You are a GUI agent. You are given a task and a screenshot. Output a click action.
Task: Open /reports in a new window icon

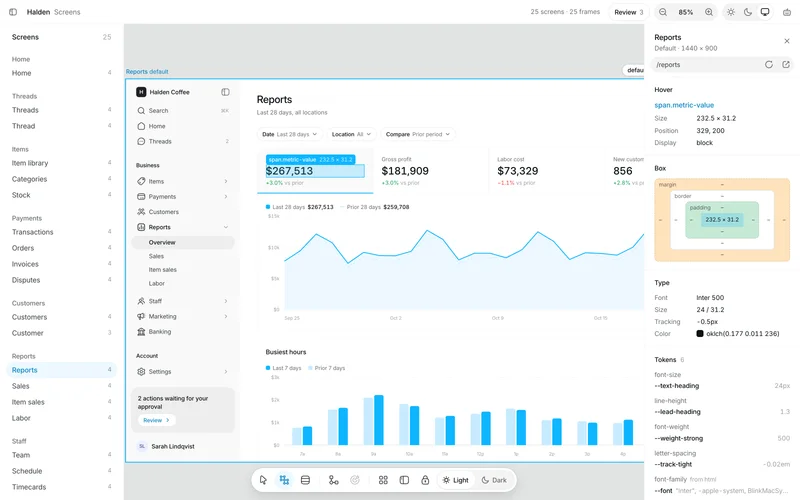tap(786, 65)
